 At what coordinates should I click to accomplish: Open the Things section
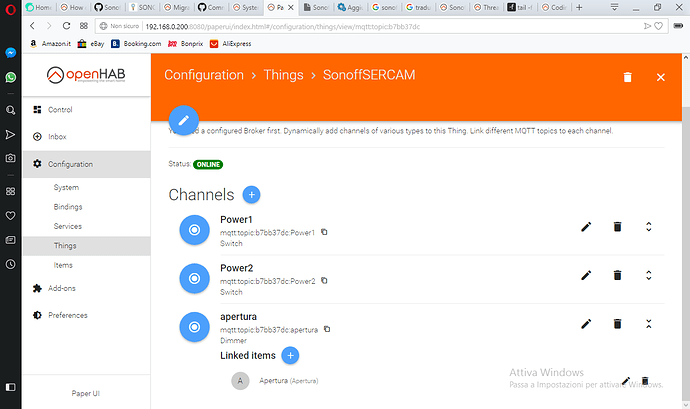point(86,246)
